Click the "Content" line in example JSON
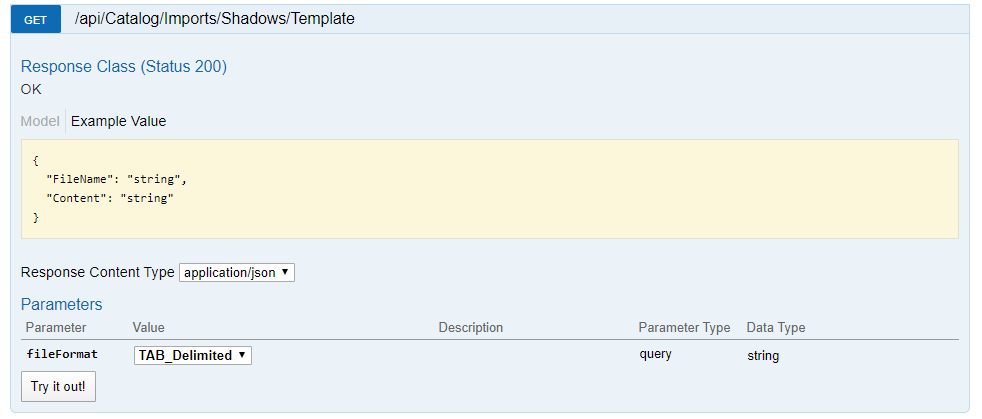This screenshot has width=982, height=419. pos(110,199)
